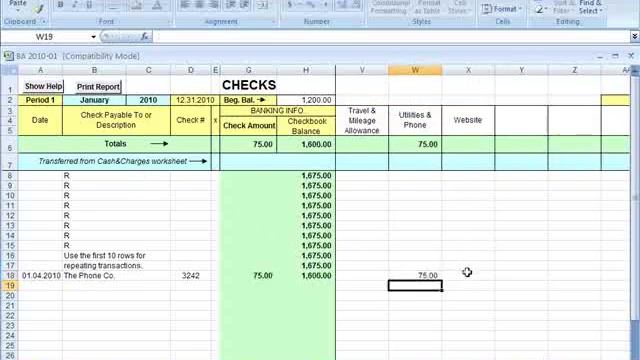The width and height of the screenshot is (640, 360).
Task: Click the check number '3242' cell
Action: (191, 276)
